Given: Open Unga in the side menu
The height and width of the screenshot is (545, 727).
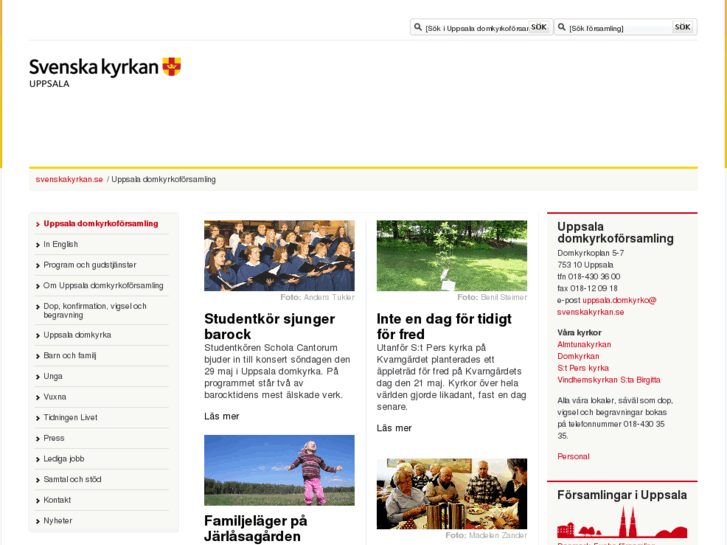Looking at the screenshot, I should click(x=53, y=376).
